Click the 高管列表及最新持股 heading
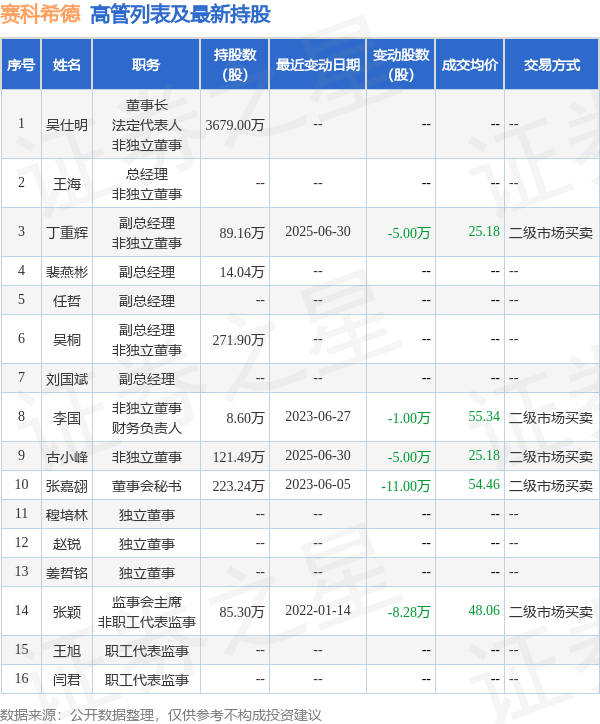 coord(180,14)
